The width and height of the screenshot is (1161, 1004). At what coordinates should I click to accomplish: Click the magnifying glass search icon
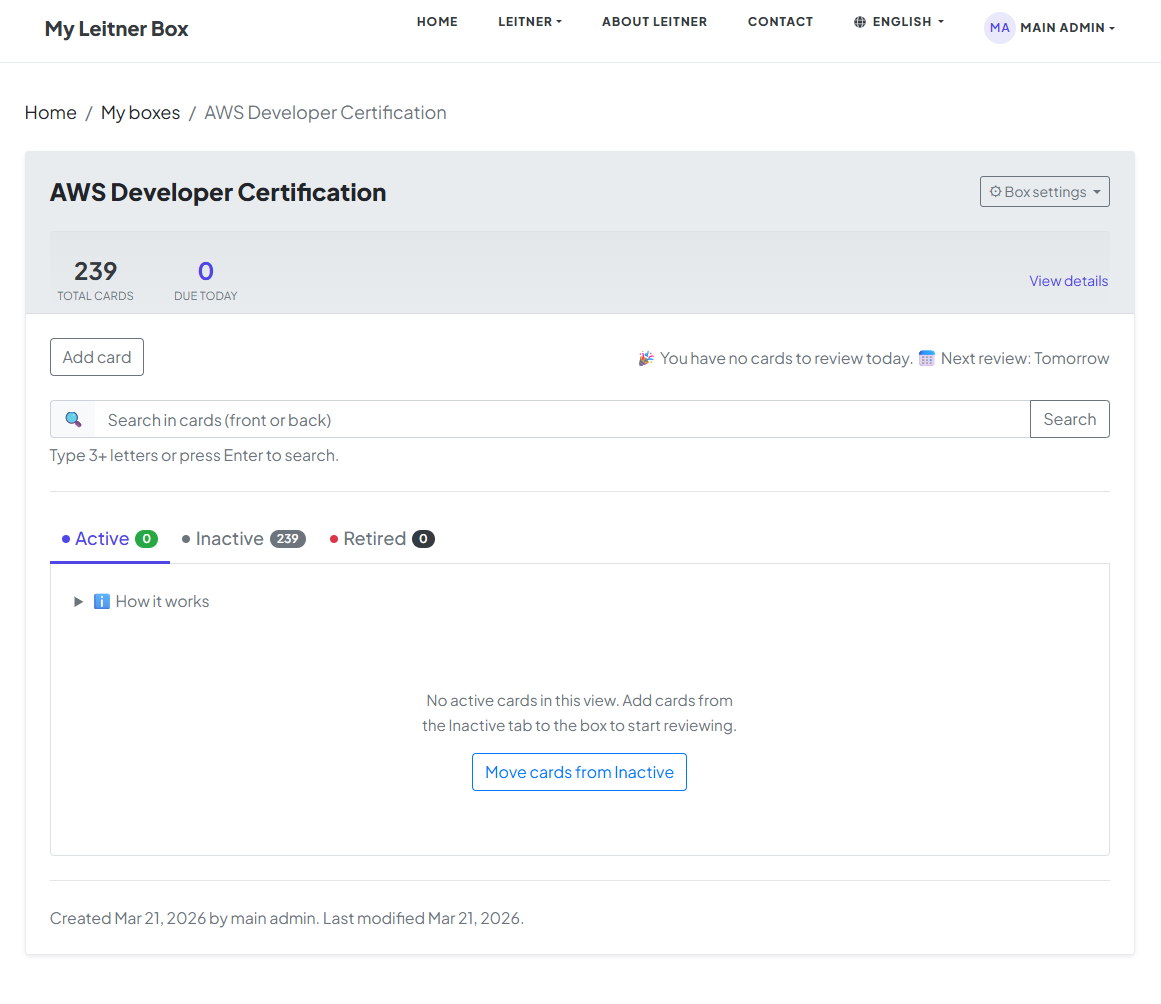pos(73,420)
